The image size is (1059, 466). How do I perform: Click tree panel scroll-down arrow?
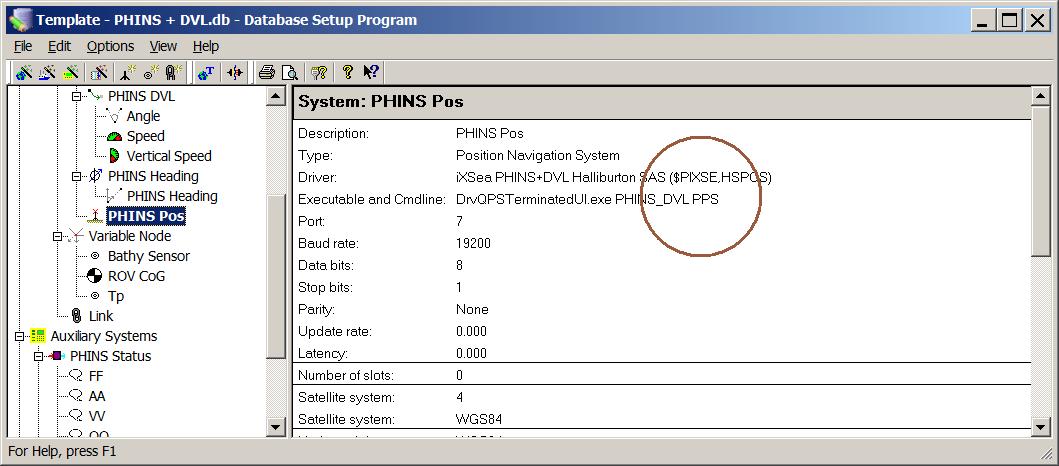click(276, 426)
